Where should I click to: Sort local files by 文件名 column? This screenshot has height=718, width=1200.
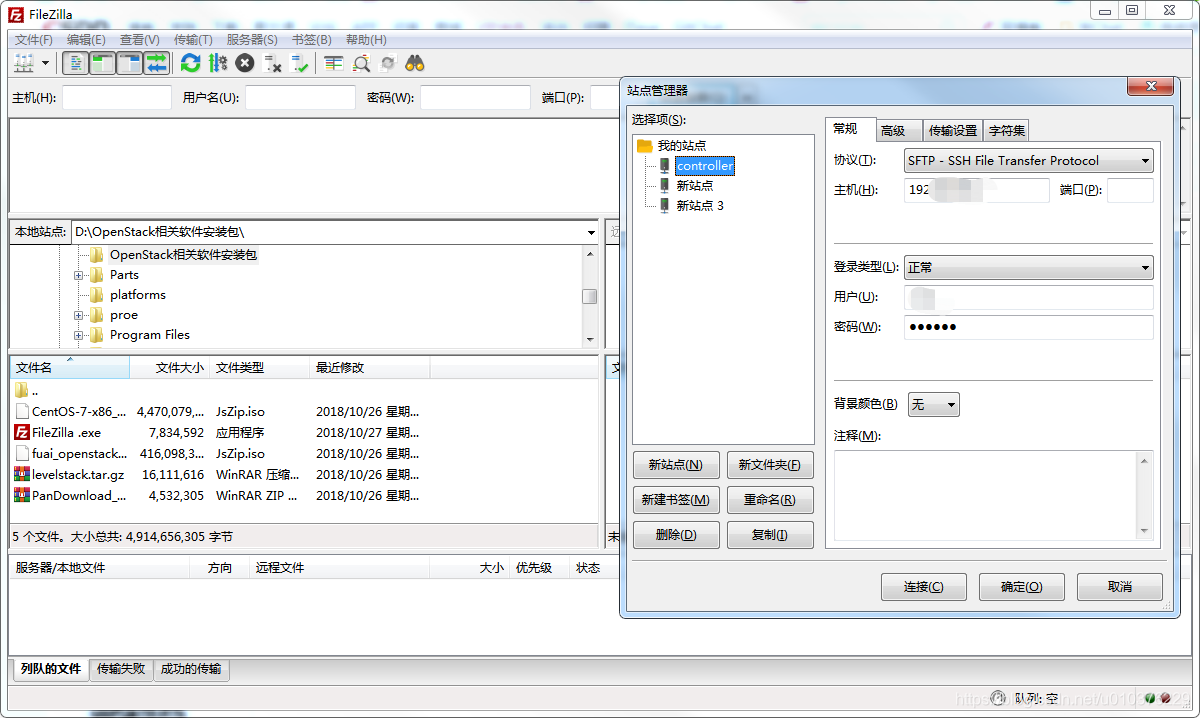pyautogui.click(x=70, y=368)
